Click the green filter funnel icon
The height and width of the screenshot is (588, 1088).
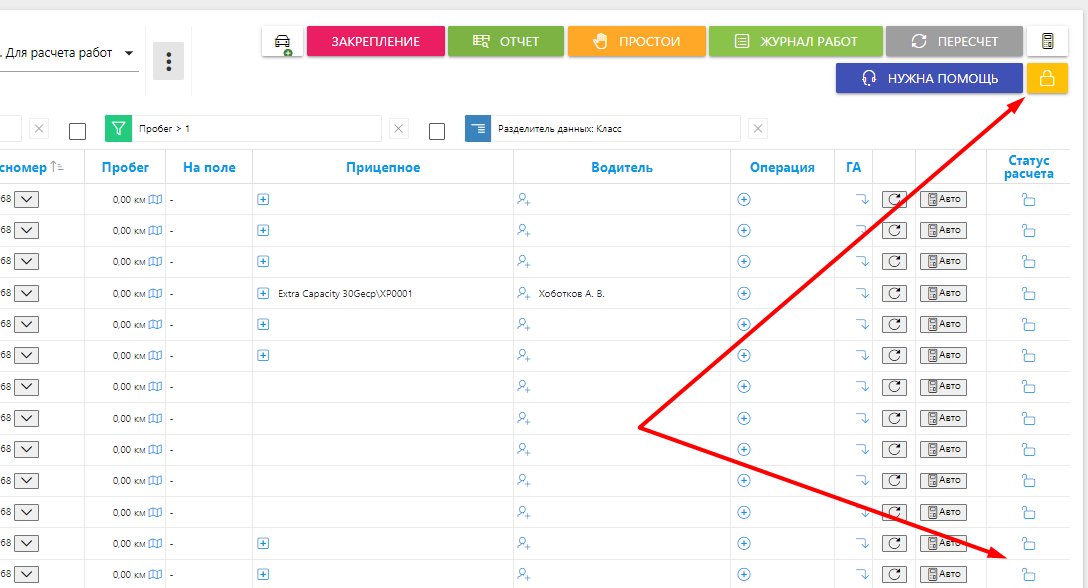click(119, 128)
